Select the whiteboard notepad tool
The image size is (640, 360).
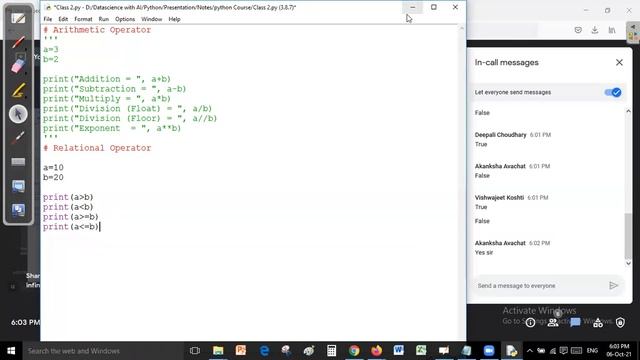pos(18,18)
